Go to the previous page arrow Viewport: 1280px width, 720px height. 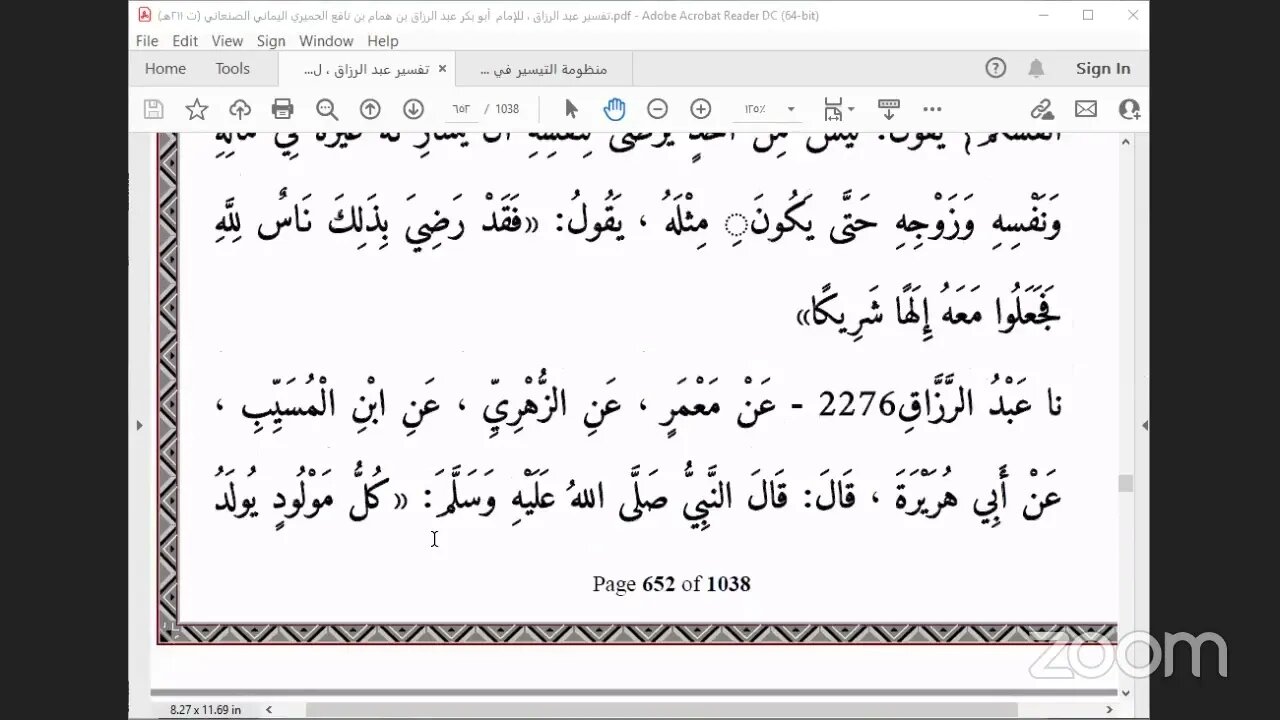click(x=370, y=109)
